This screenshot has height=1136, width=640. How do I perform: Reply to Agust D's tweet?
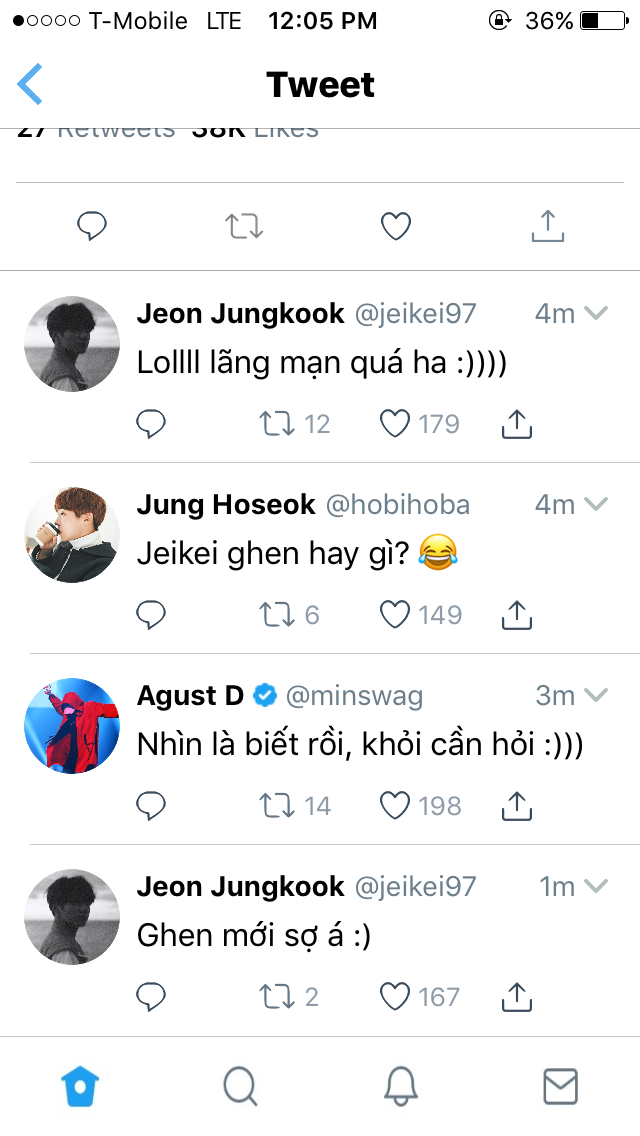150,805
